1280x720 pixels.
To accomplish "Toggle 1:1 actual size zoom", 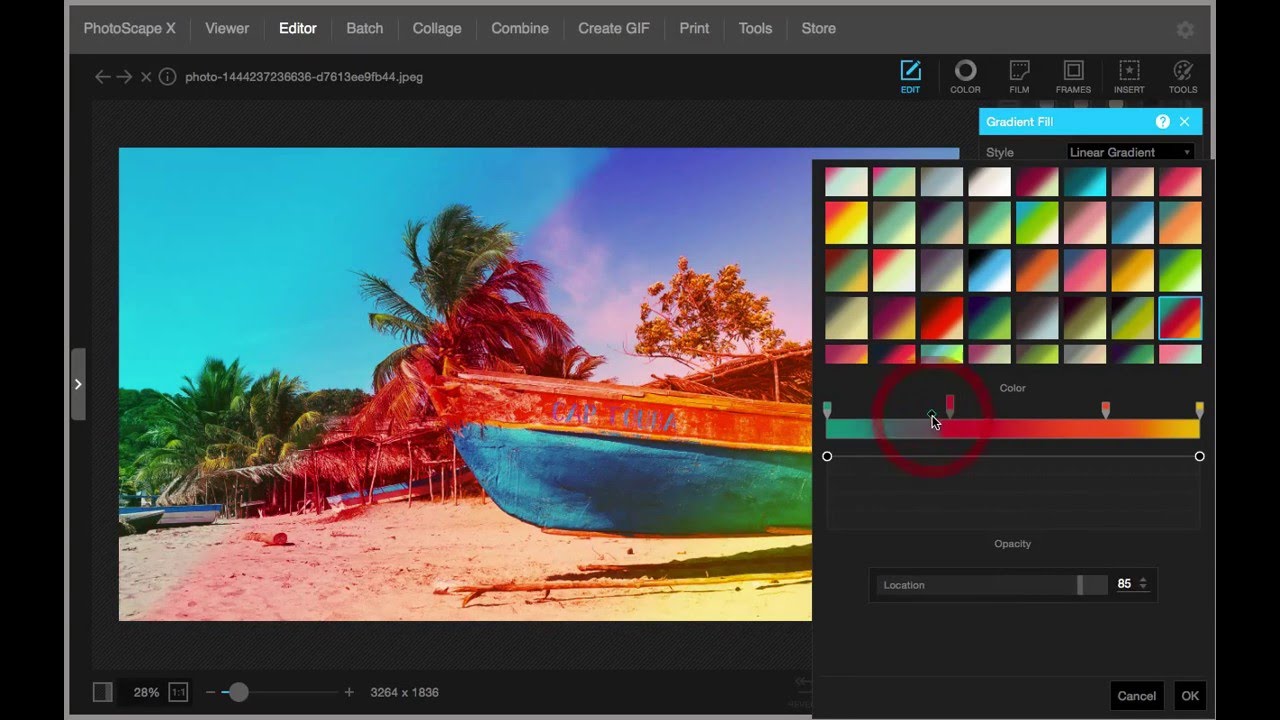I will (178, 692).
